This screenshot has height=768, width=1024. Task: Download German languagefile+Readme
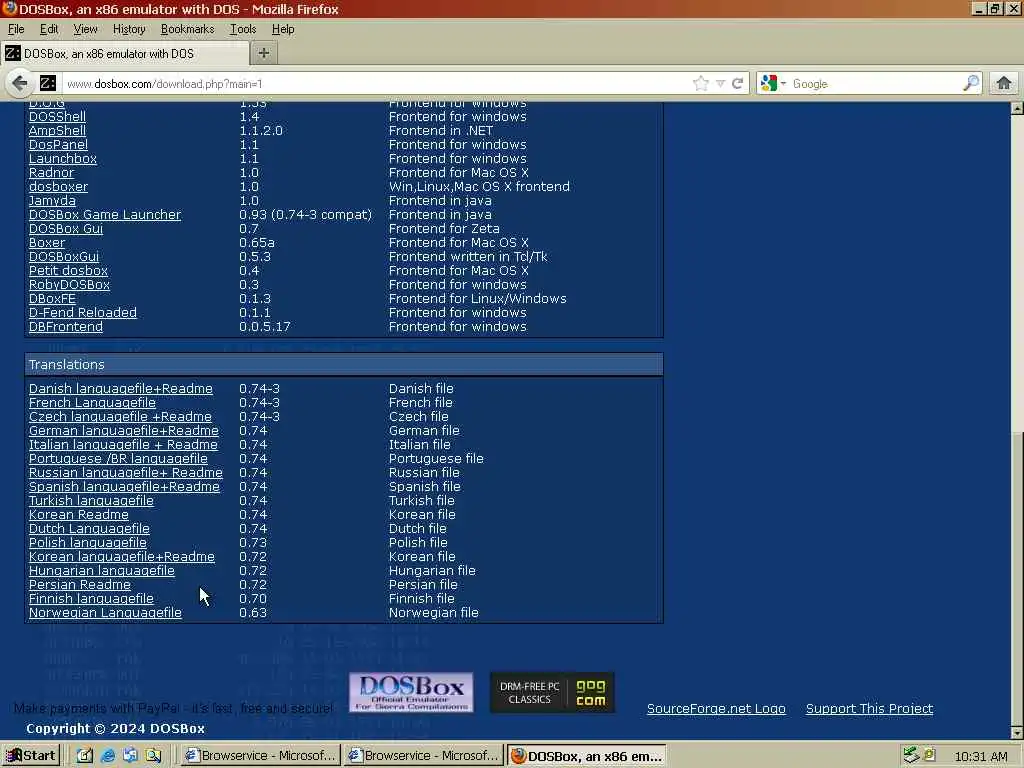[123, 431]
